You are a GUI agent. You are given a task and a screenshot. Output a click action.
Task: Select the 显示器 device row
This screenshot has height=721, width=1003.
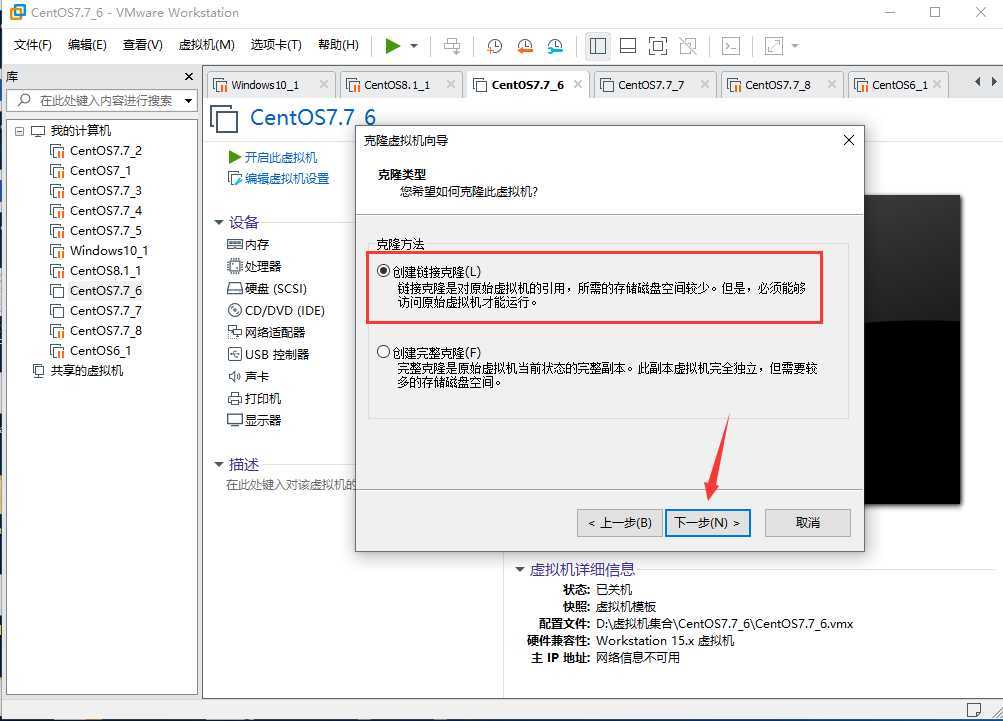point(255,420)
